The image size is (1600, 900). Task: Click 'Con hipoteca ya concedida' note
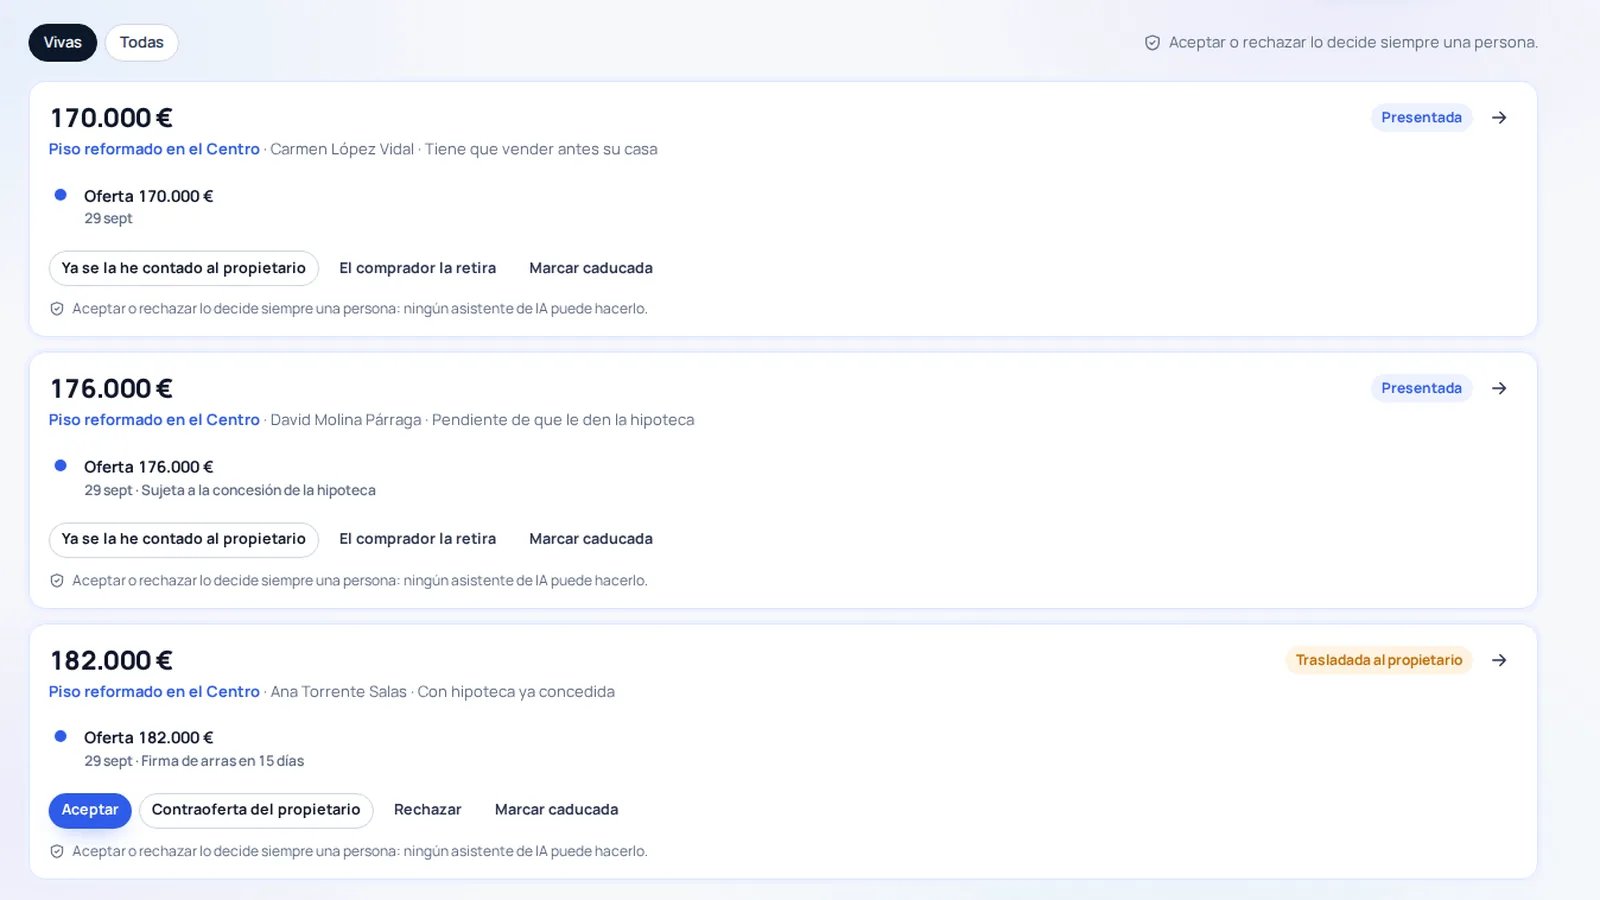[516, 692]
